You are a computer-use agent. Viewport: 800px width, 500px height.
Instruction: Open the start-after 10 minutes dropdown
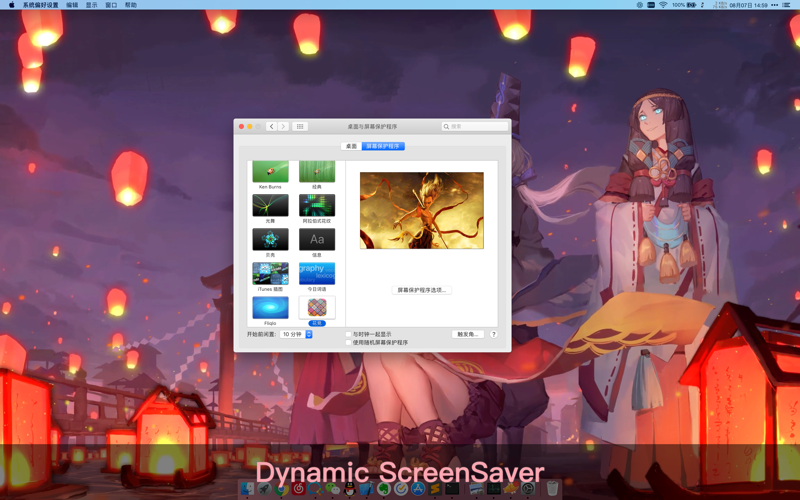pyautogui.click(x=296, y=334)
